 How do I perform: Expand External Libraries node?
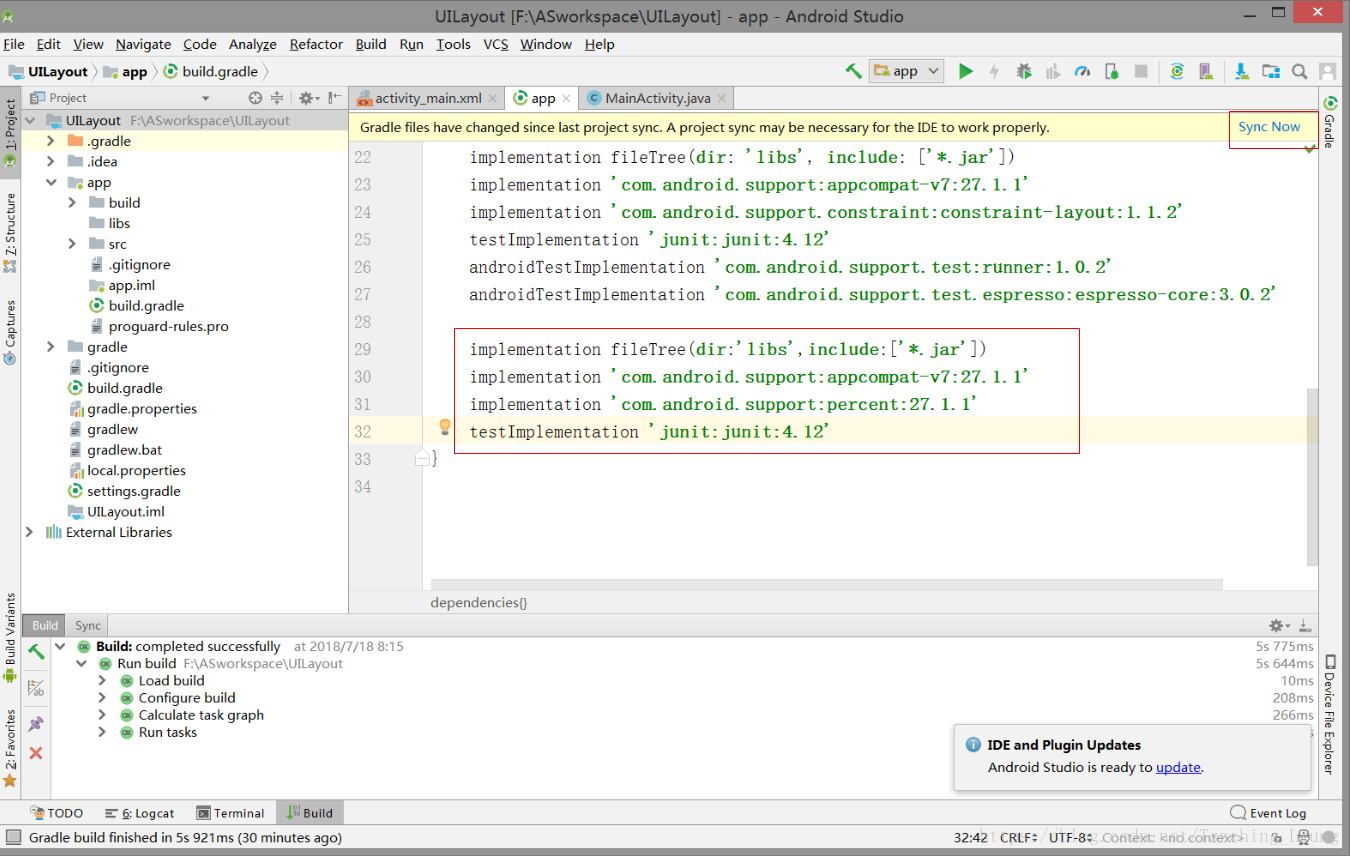click(x=29, y=532)
